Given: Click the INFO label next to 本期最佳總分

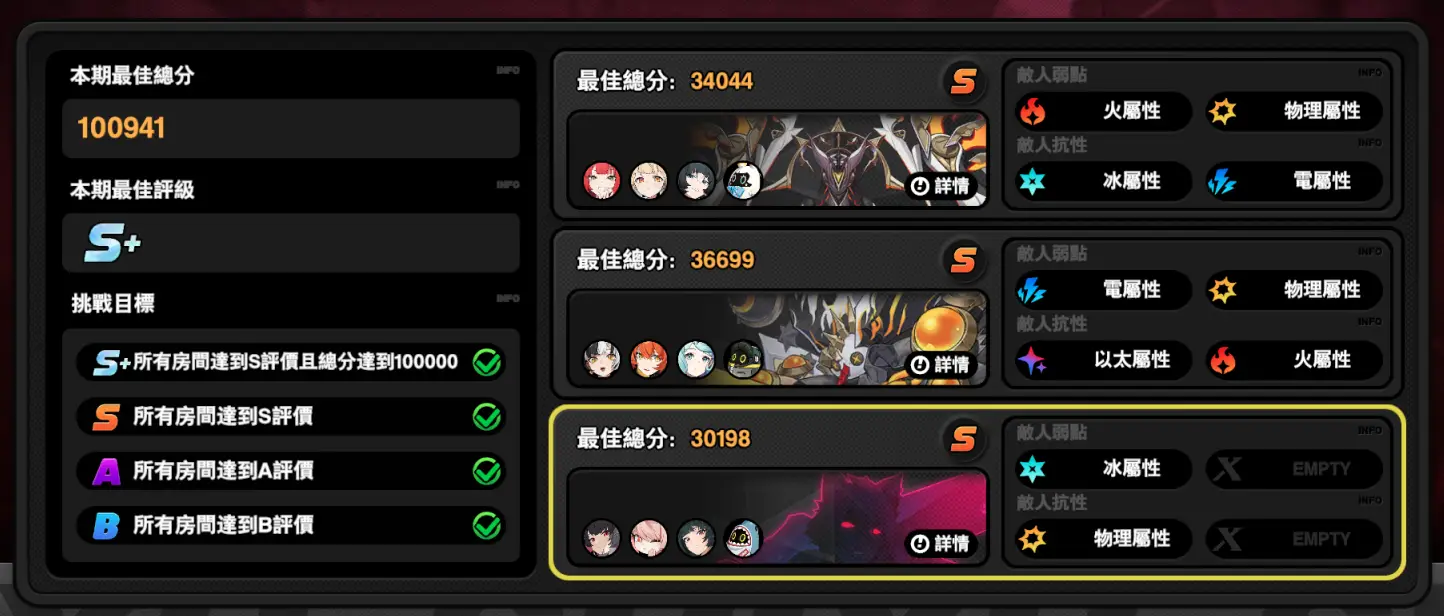Looking at the screenshot, I should pos(508,71).
